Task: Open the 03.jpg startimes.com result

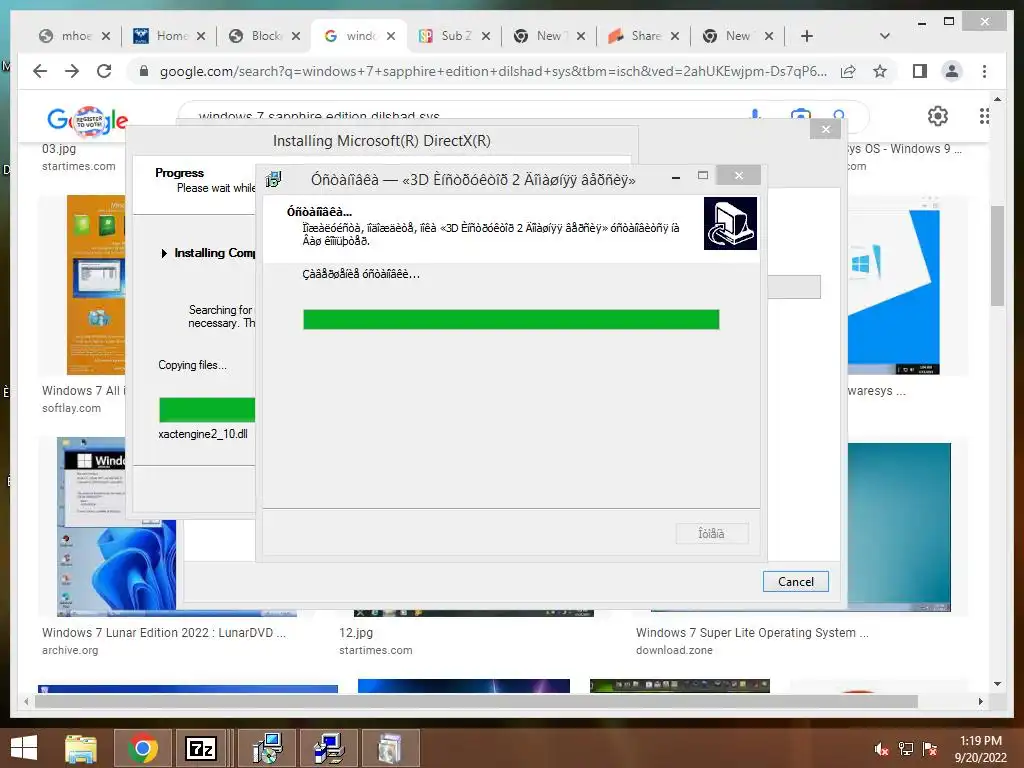Action: (x=59, y=149)
